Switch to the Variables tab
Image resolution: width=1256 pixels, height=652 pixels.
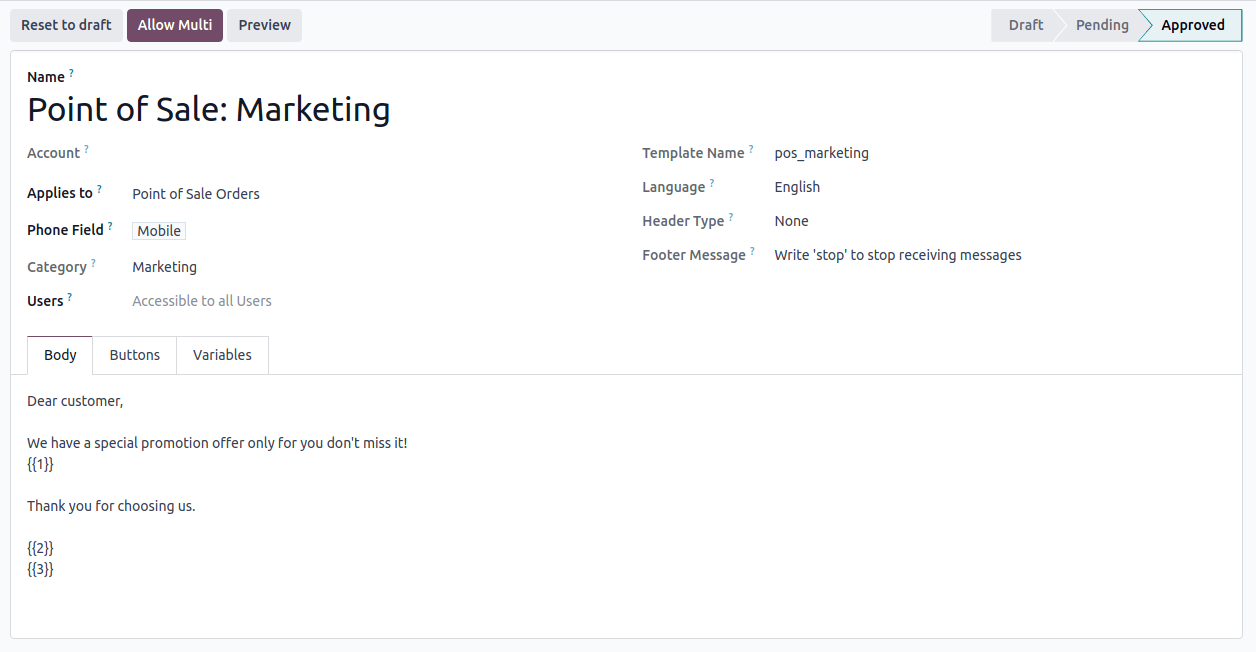click(222, 354)
